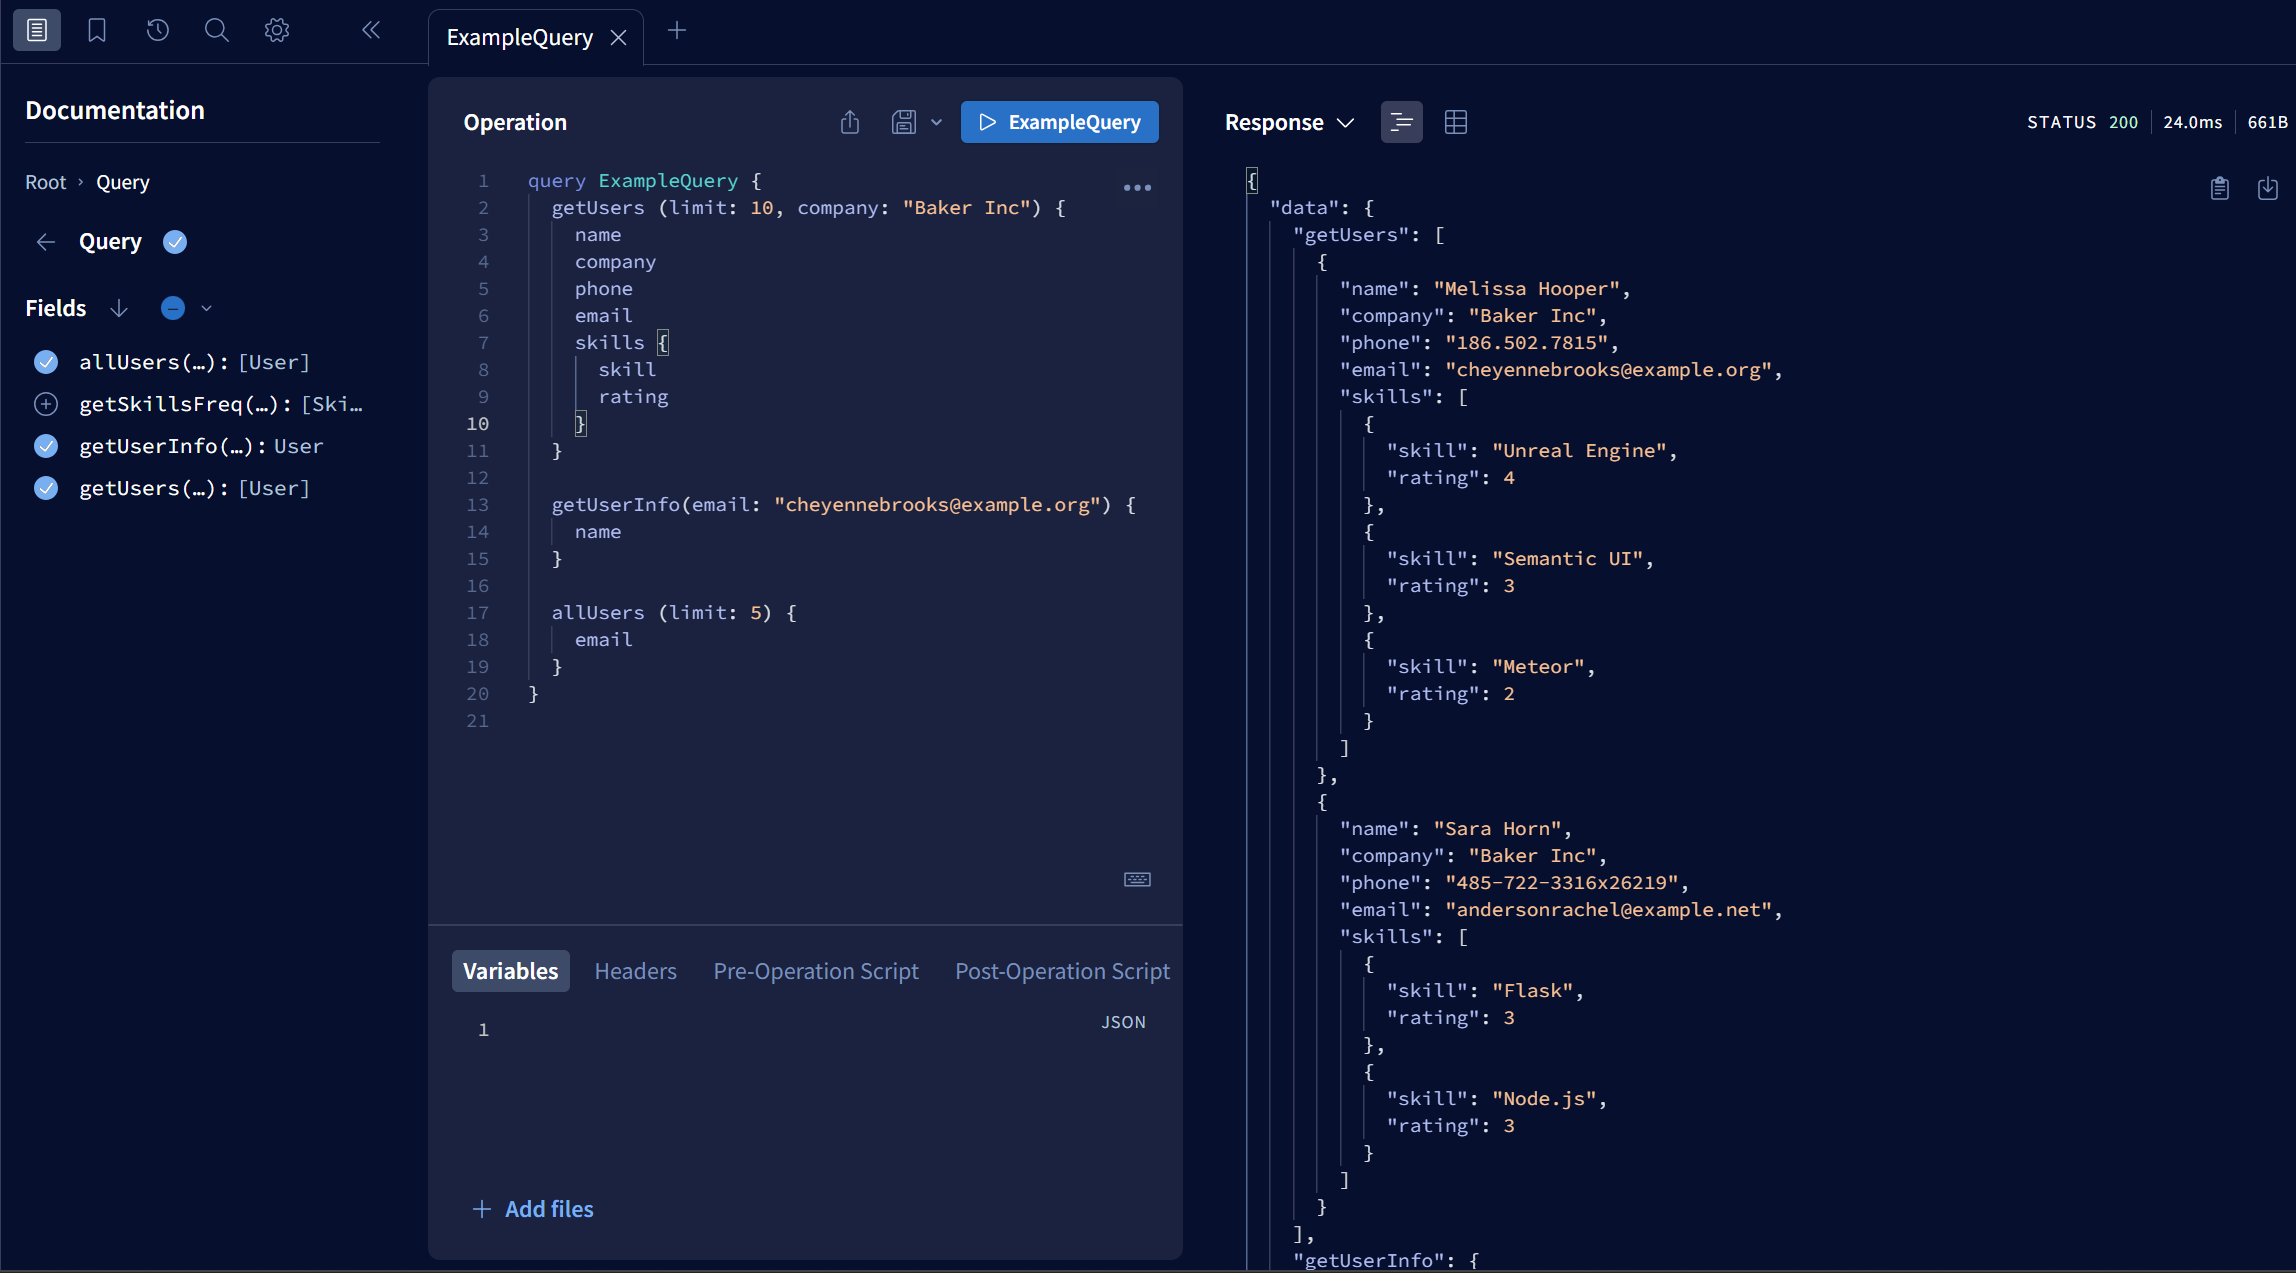Expand the Fields selection chevron
This screenshot has height=1273, width=2296.
pyautogui.click(x=207, y=308)
